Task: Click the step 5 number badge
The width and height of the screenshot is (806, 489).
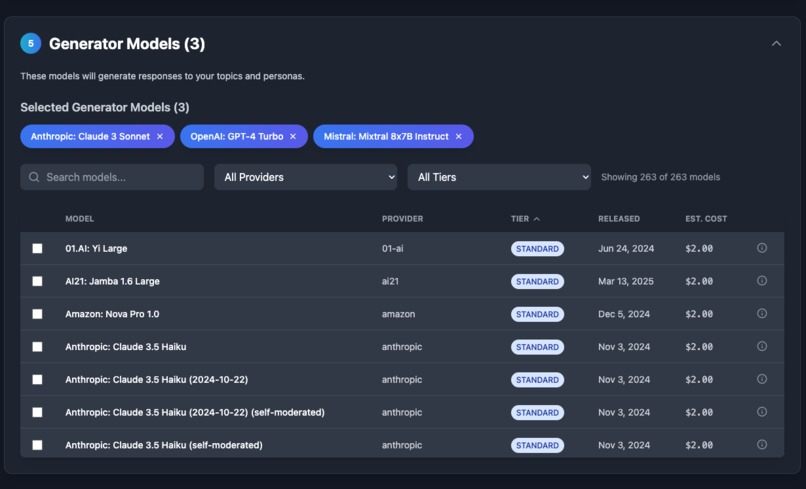Action: pos(31,44)
